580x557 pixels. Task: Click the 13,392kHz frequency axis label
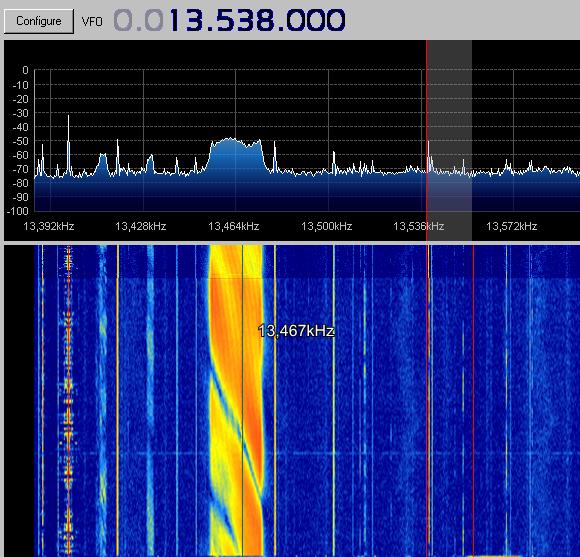(49, 226)
